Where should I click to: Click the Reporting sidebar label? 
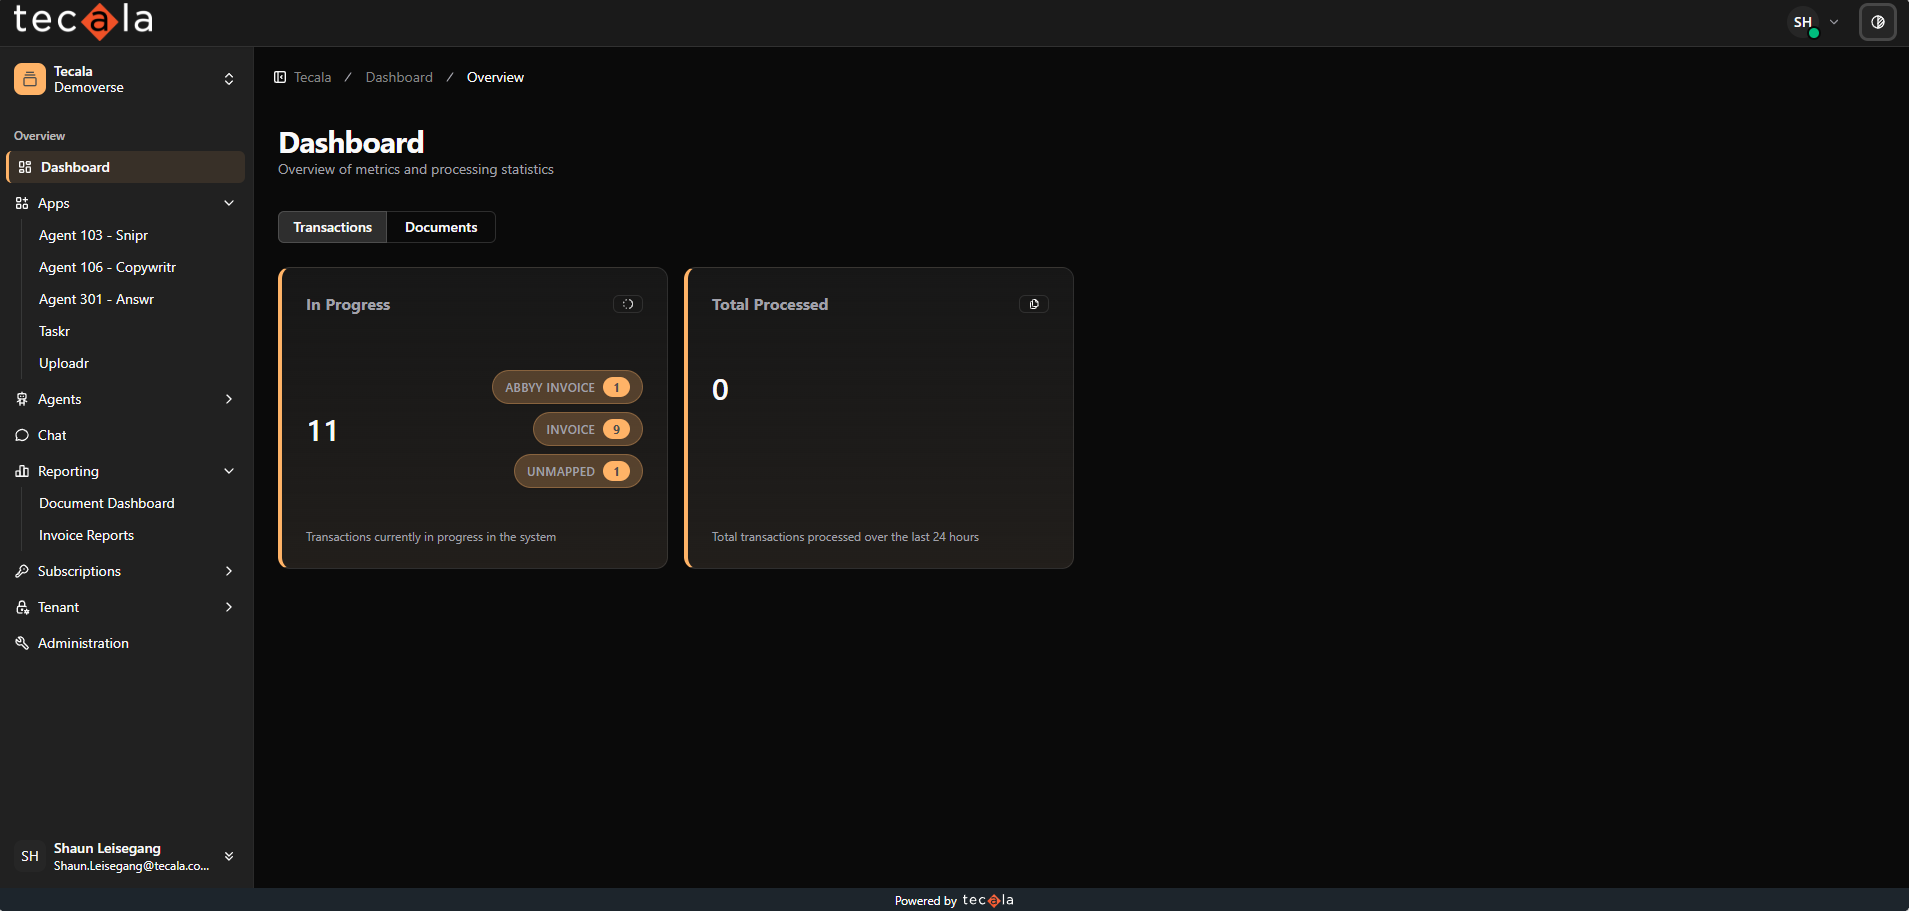tap(68, 471)
